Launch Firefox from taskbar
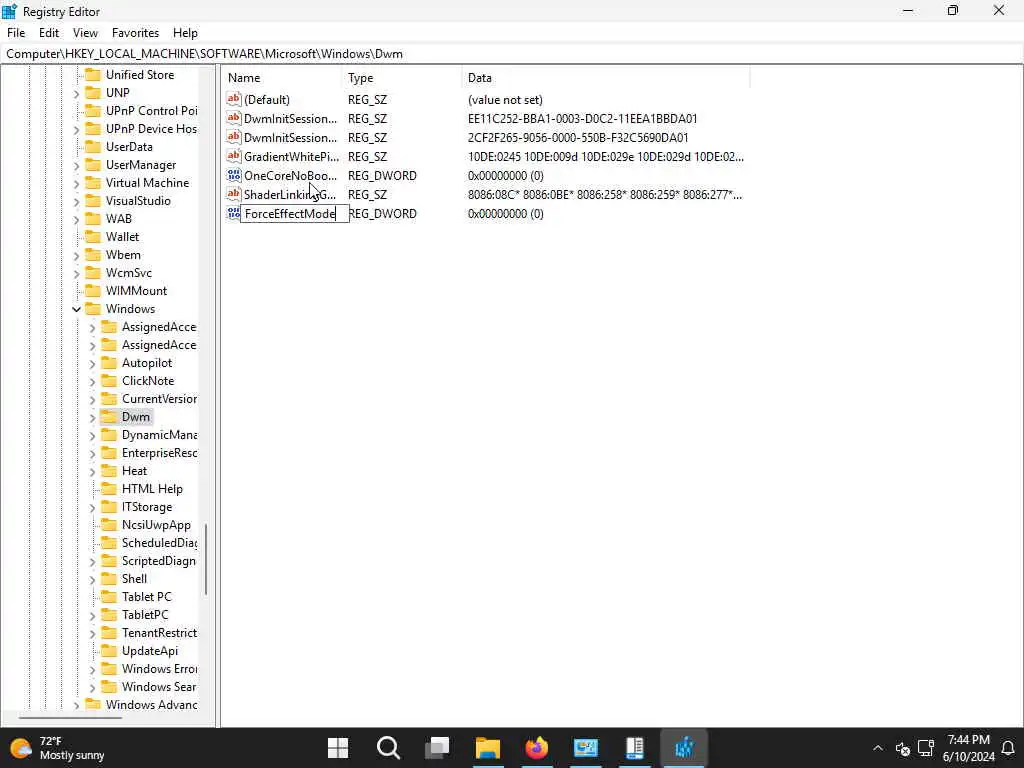The height and width of the screenshot is (768, 1024). point(537,748)
